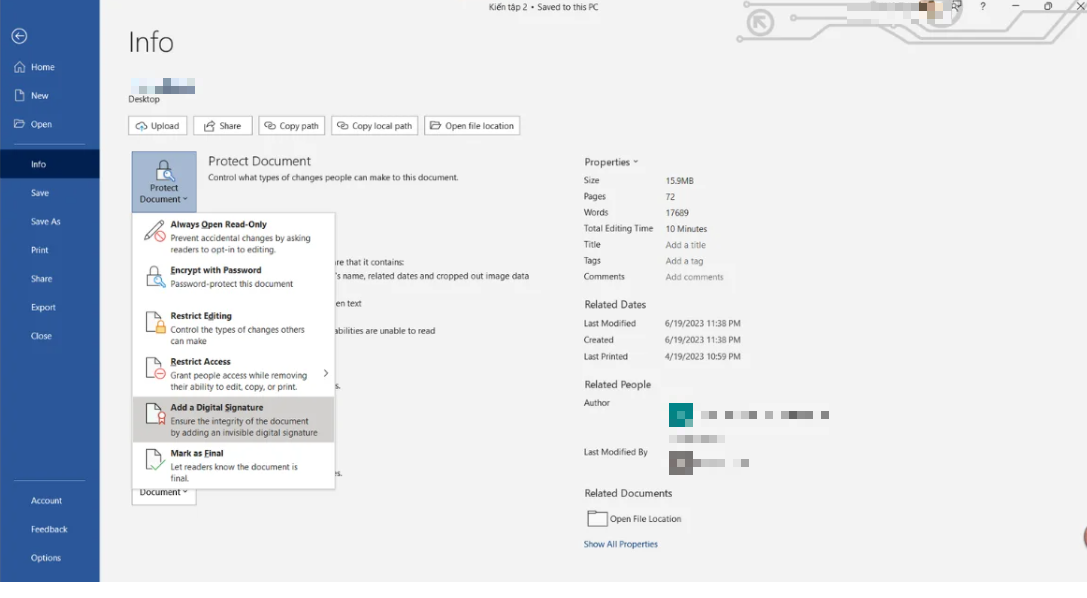The height and width of the screenshot is (598, 1087).
Task: Collapse the Protect Document dropdown button
Action: point(164,182)
